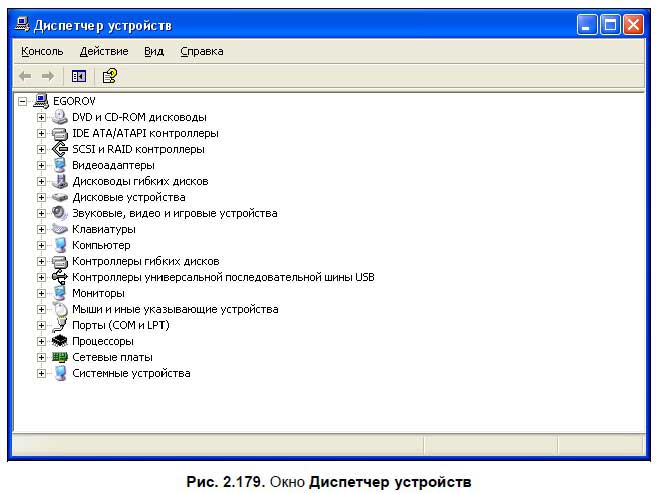Click the back arrow toolbar icon
This screenshot has width=657, height=493.
tap(25, 76)
